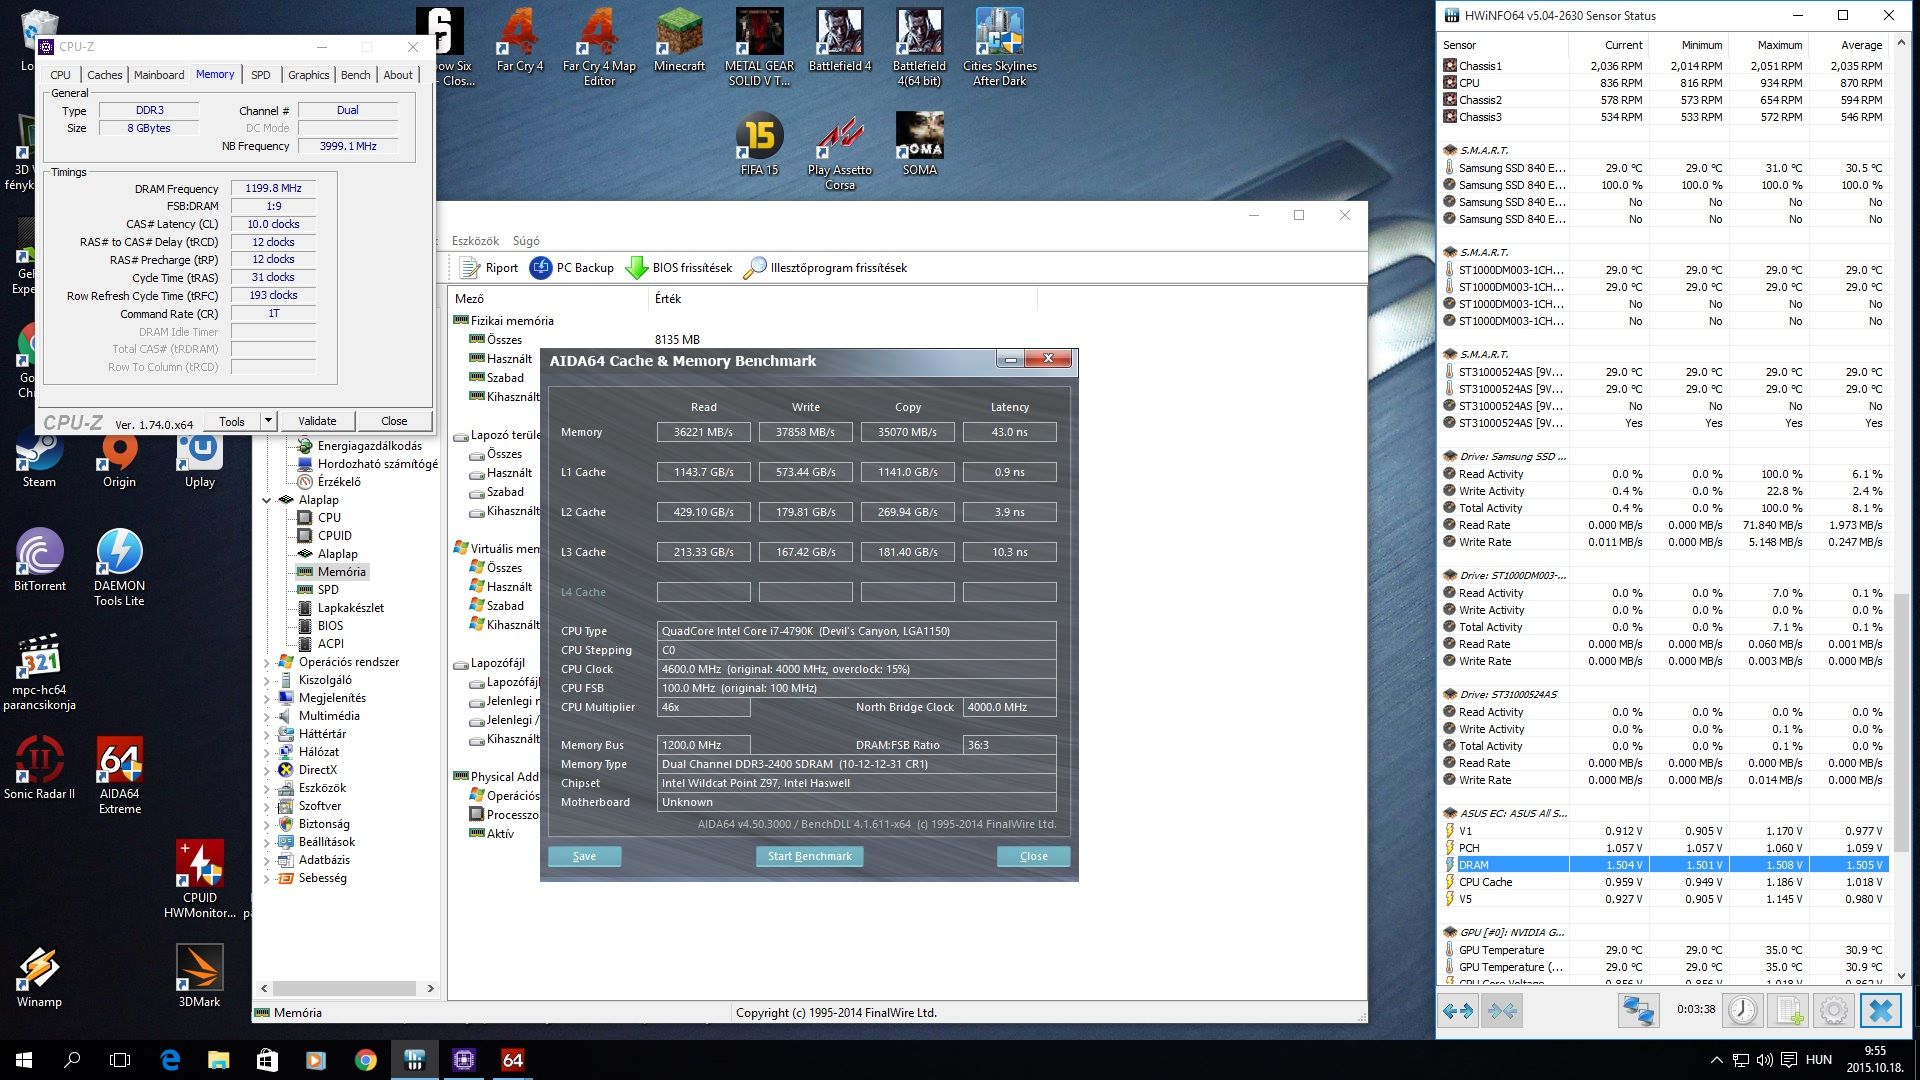The height and width of the screenshot is (1080, 1920).
Task: Open 3DMark desktop shortcut
Action: pyautogui.click(x=199, y=976)
